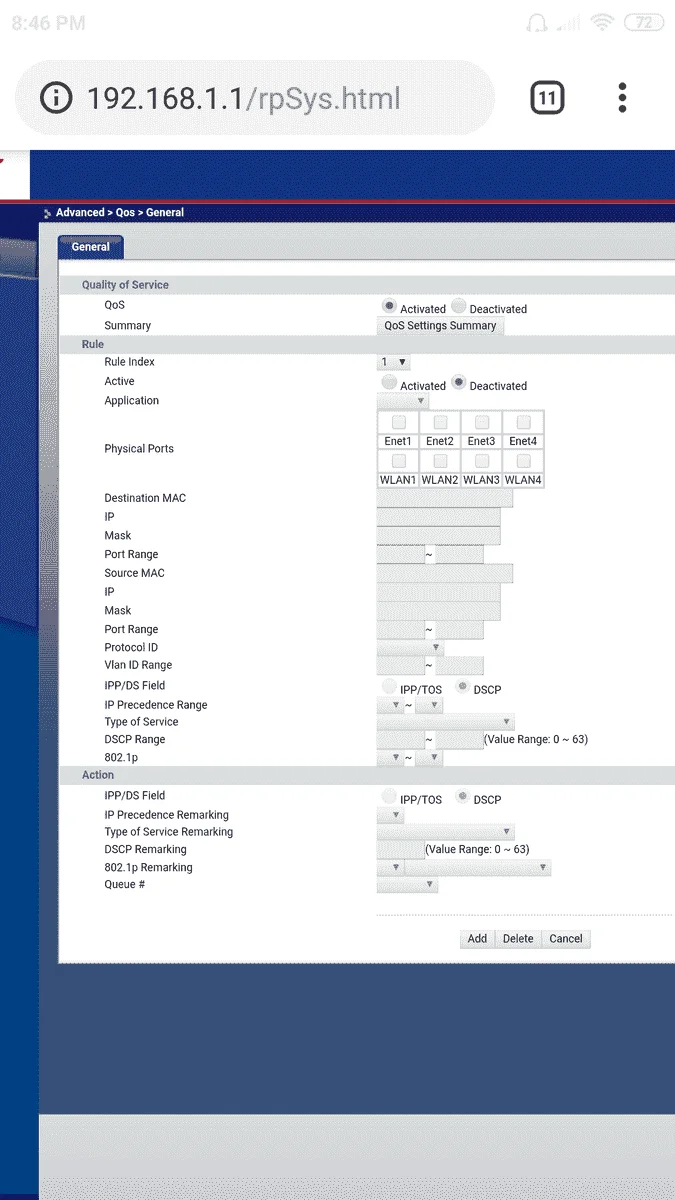Set rule Active to Deactivated
Screen dimensions: 675x1200
458,382
